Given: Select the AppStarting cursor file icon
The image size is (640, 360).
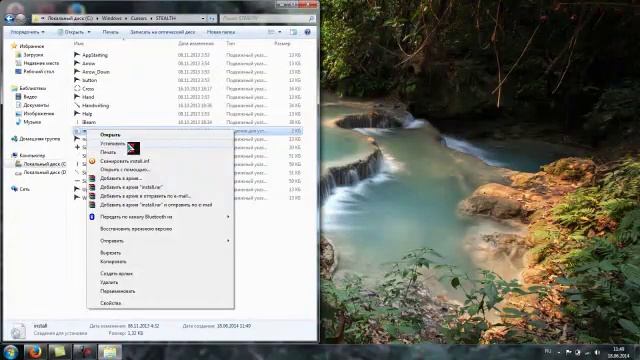Looking at the screenshot, I should (77, 55).
